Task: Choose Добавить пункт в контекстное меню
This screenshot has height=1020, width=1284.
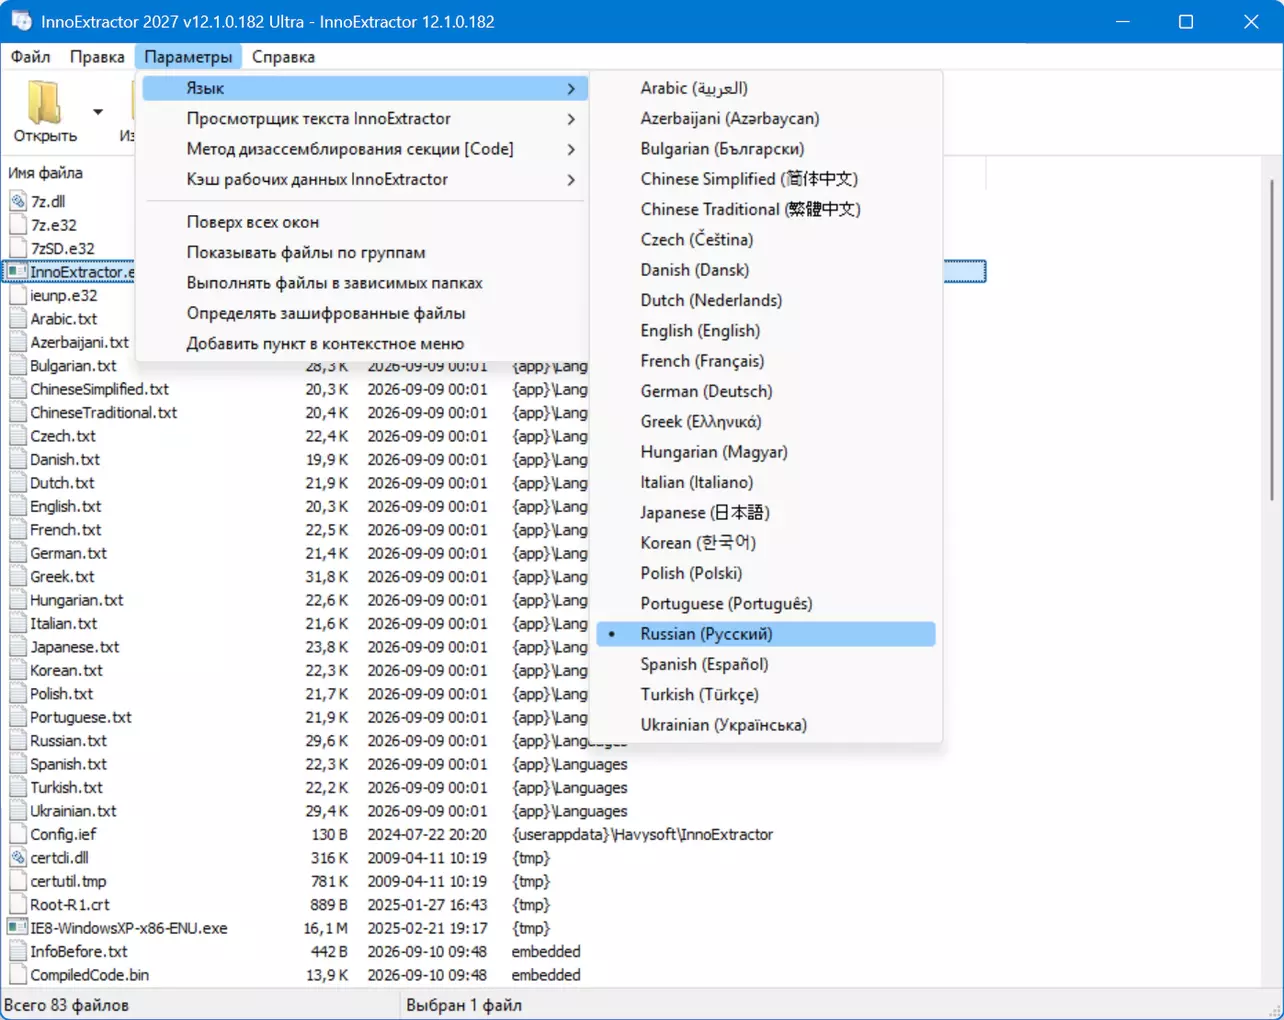Action: click(363, 344)
